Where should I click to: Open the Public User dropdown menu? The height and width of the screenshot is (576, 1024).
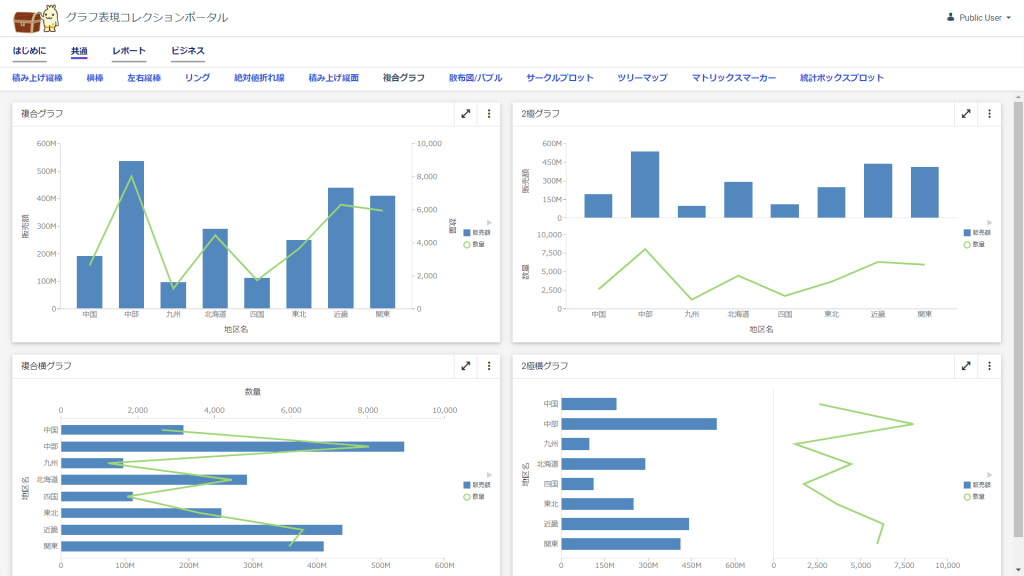coord(978,18)
